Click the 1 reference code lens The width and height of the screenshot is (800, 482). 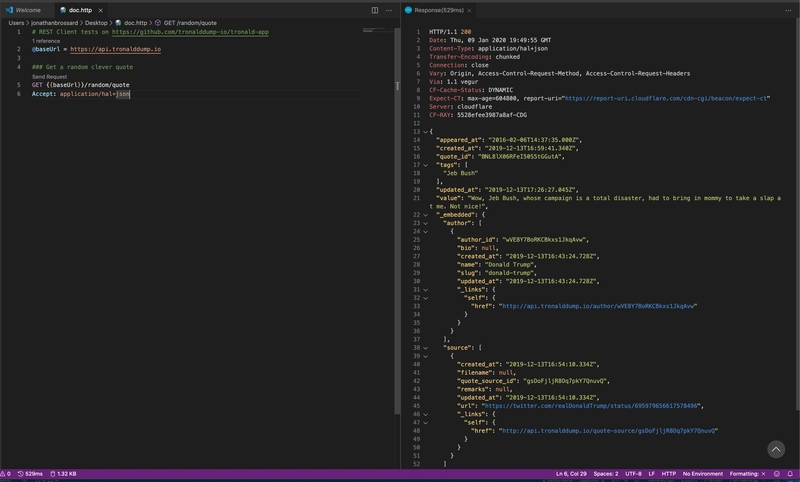[46, 41]
